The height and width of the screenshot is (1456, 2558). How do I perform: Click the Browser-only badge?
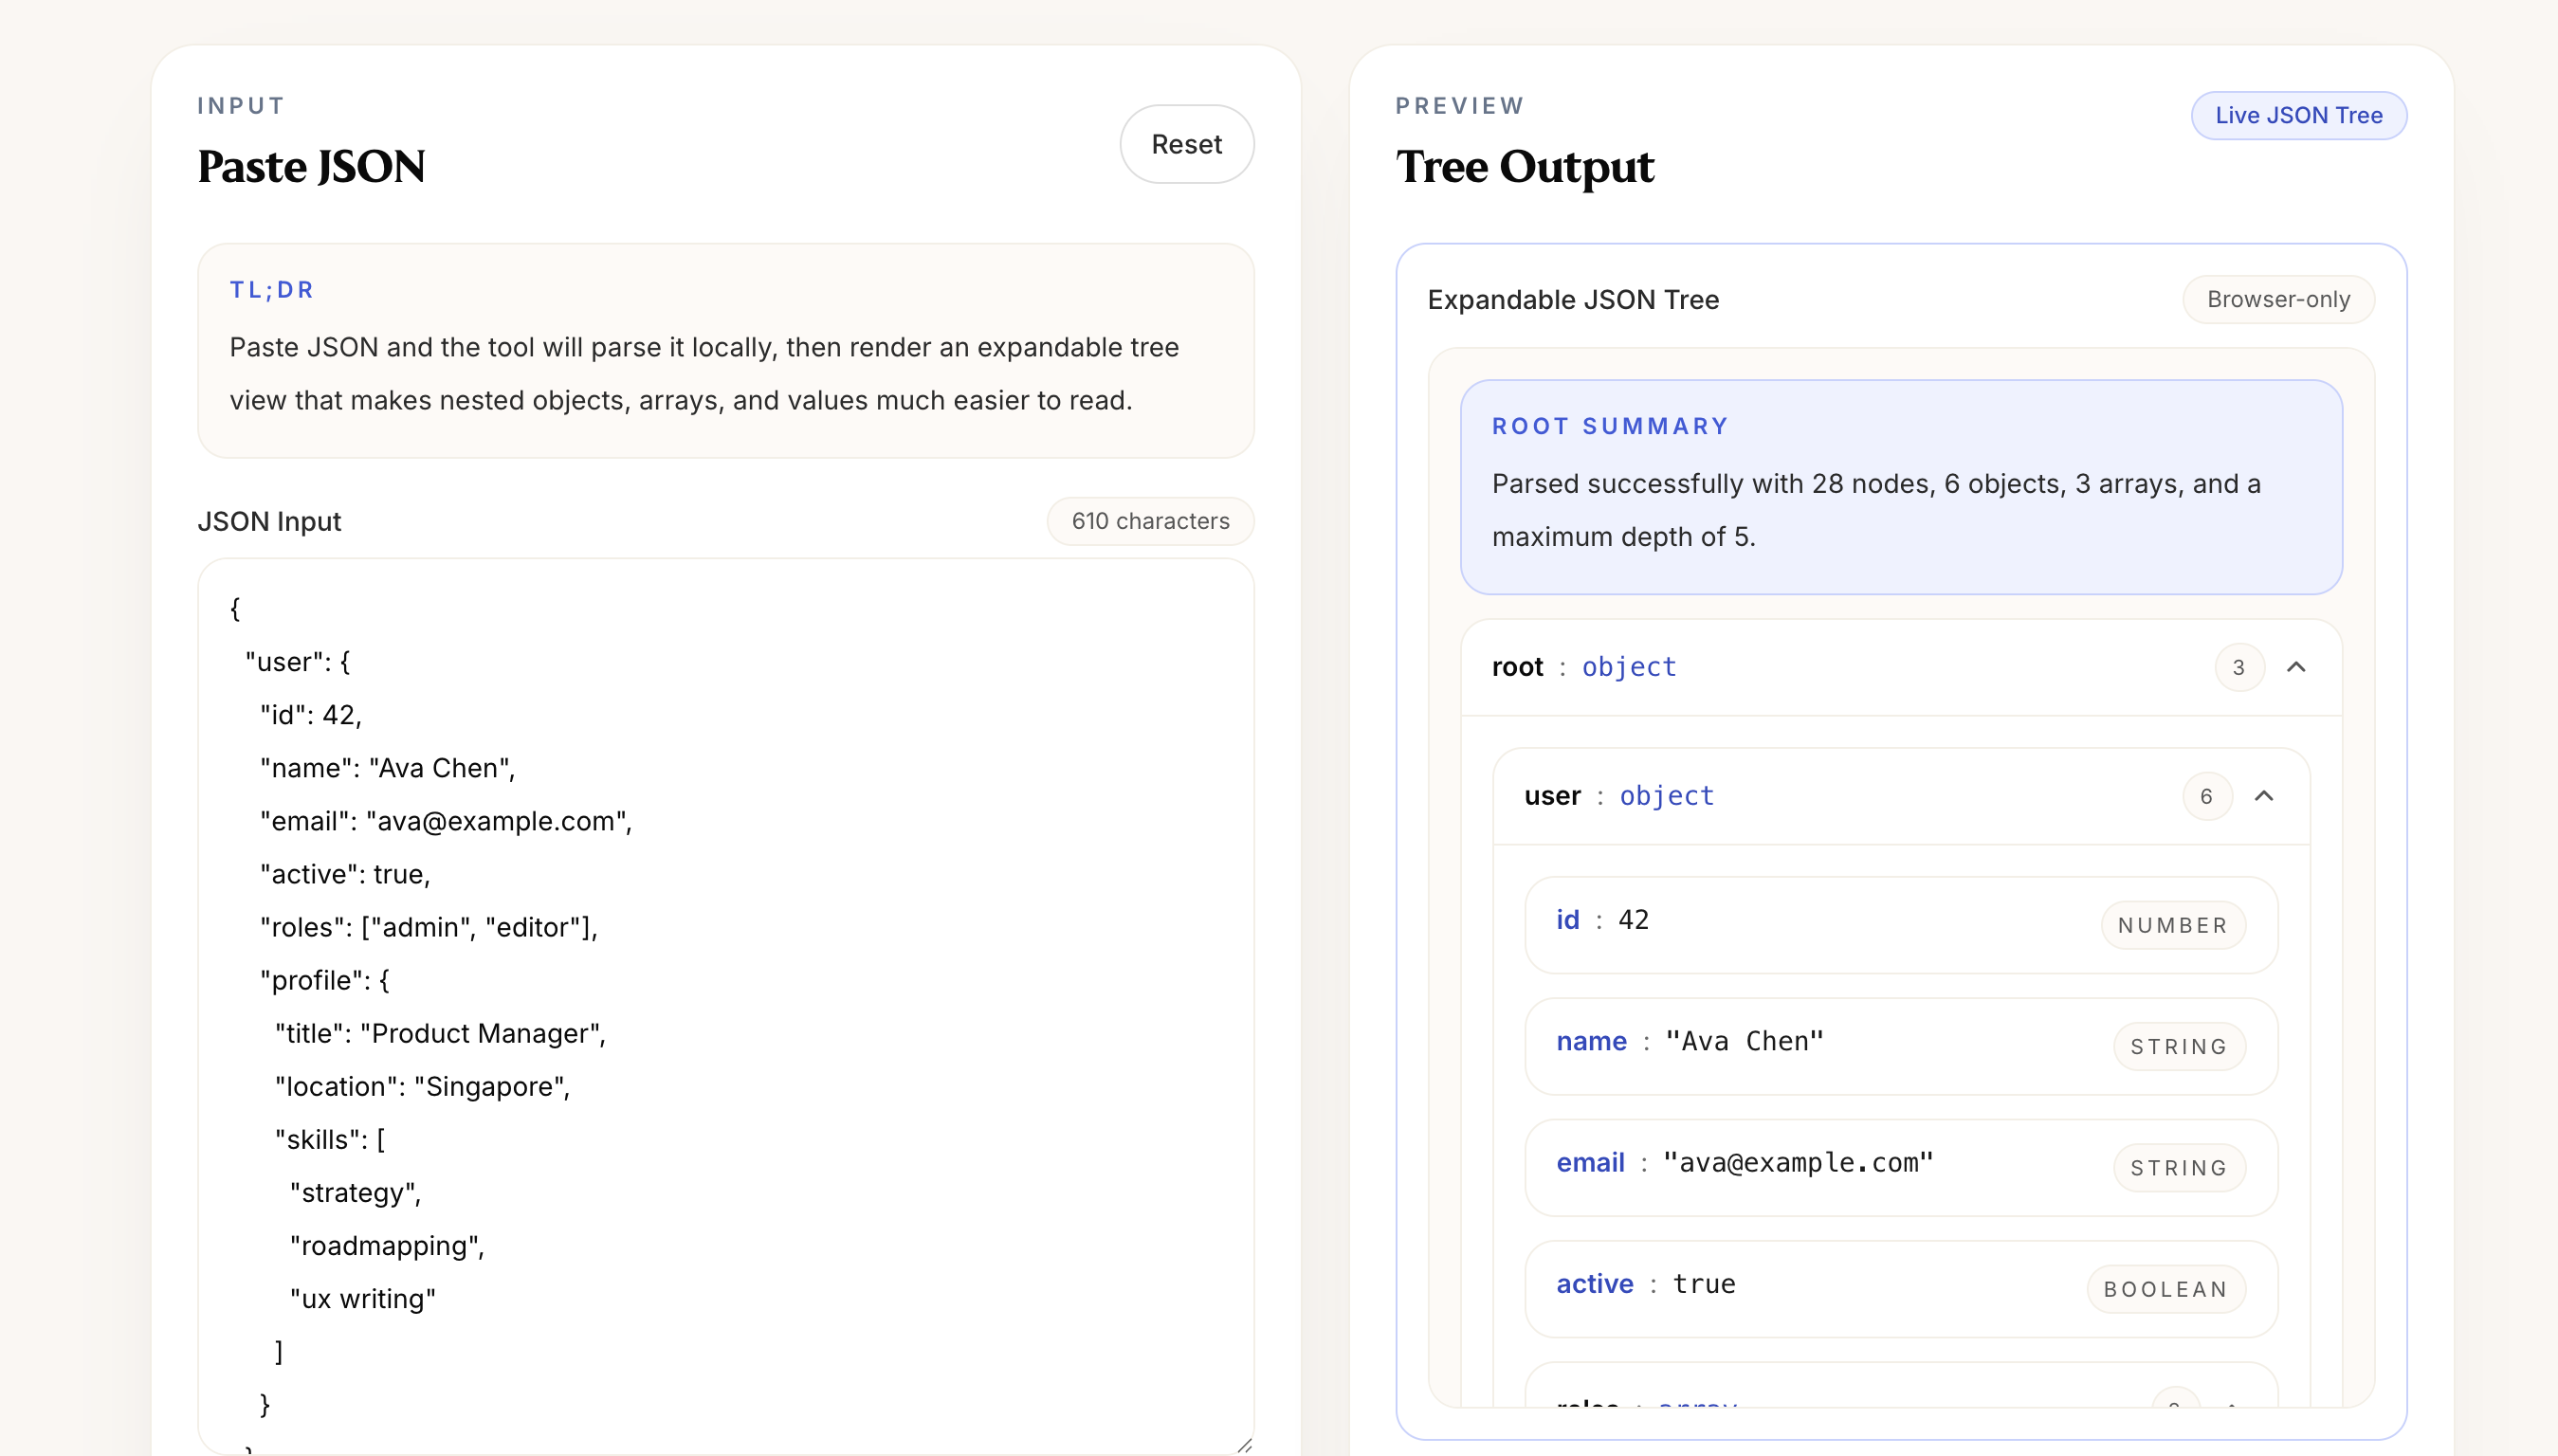coord(2278,299)
